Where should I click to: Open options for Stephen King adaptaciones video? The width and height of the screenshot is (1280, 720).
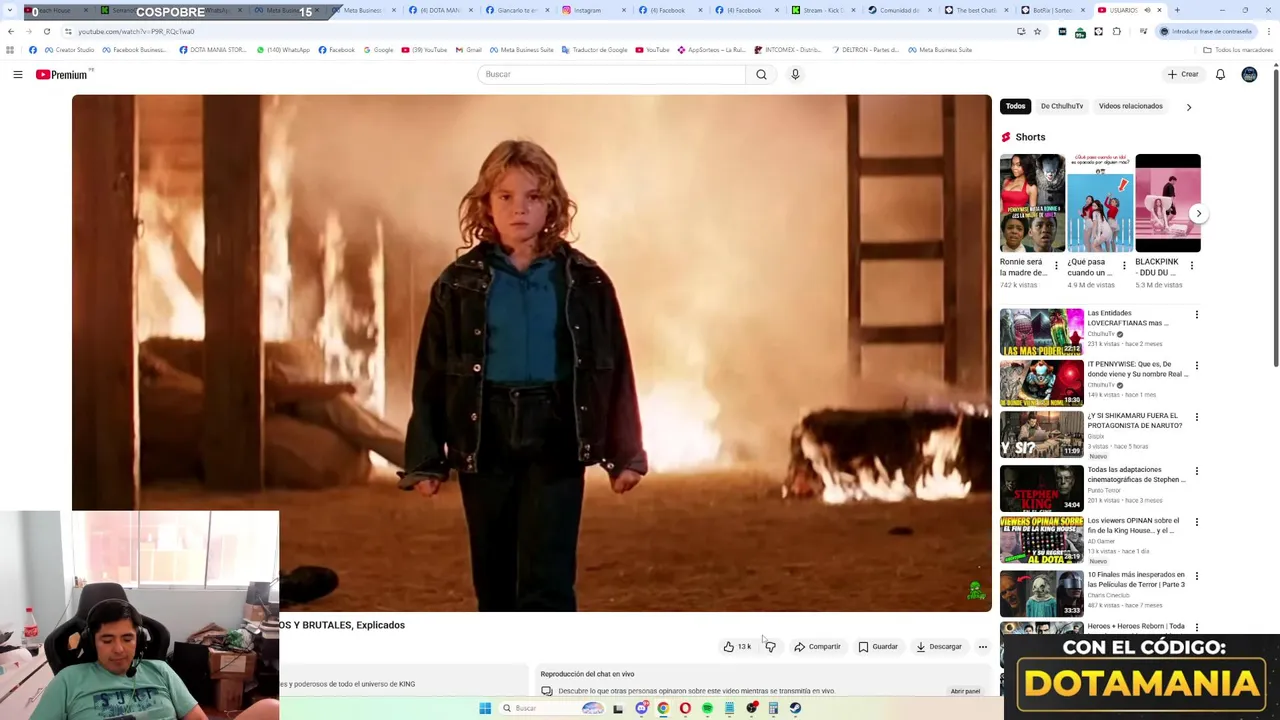[x=1196, y=471]
